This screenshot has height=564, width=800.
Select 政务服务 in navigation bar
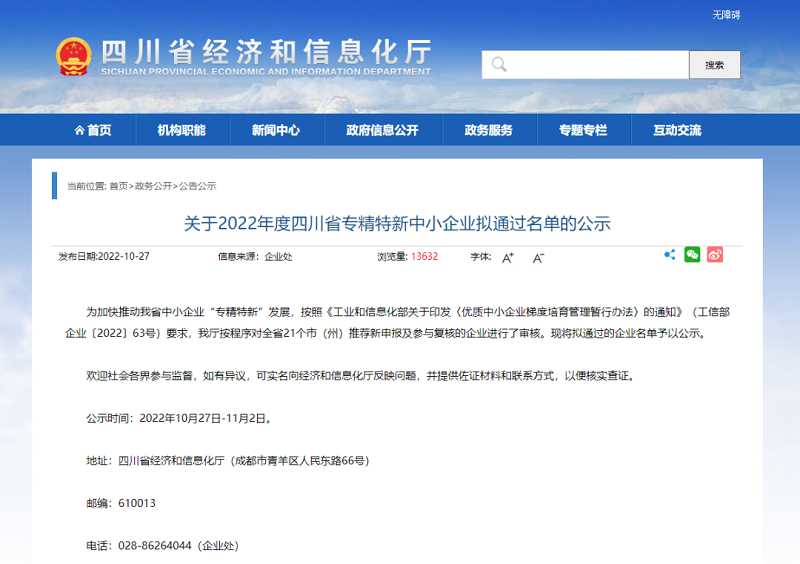(x=488, y=130)
